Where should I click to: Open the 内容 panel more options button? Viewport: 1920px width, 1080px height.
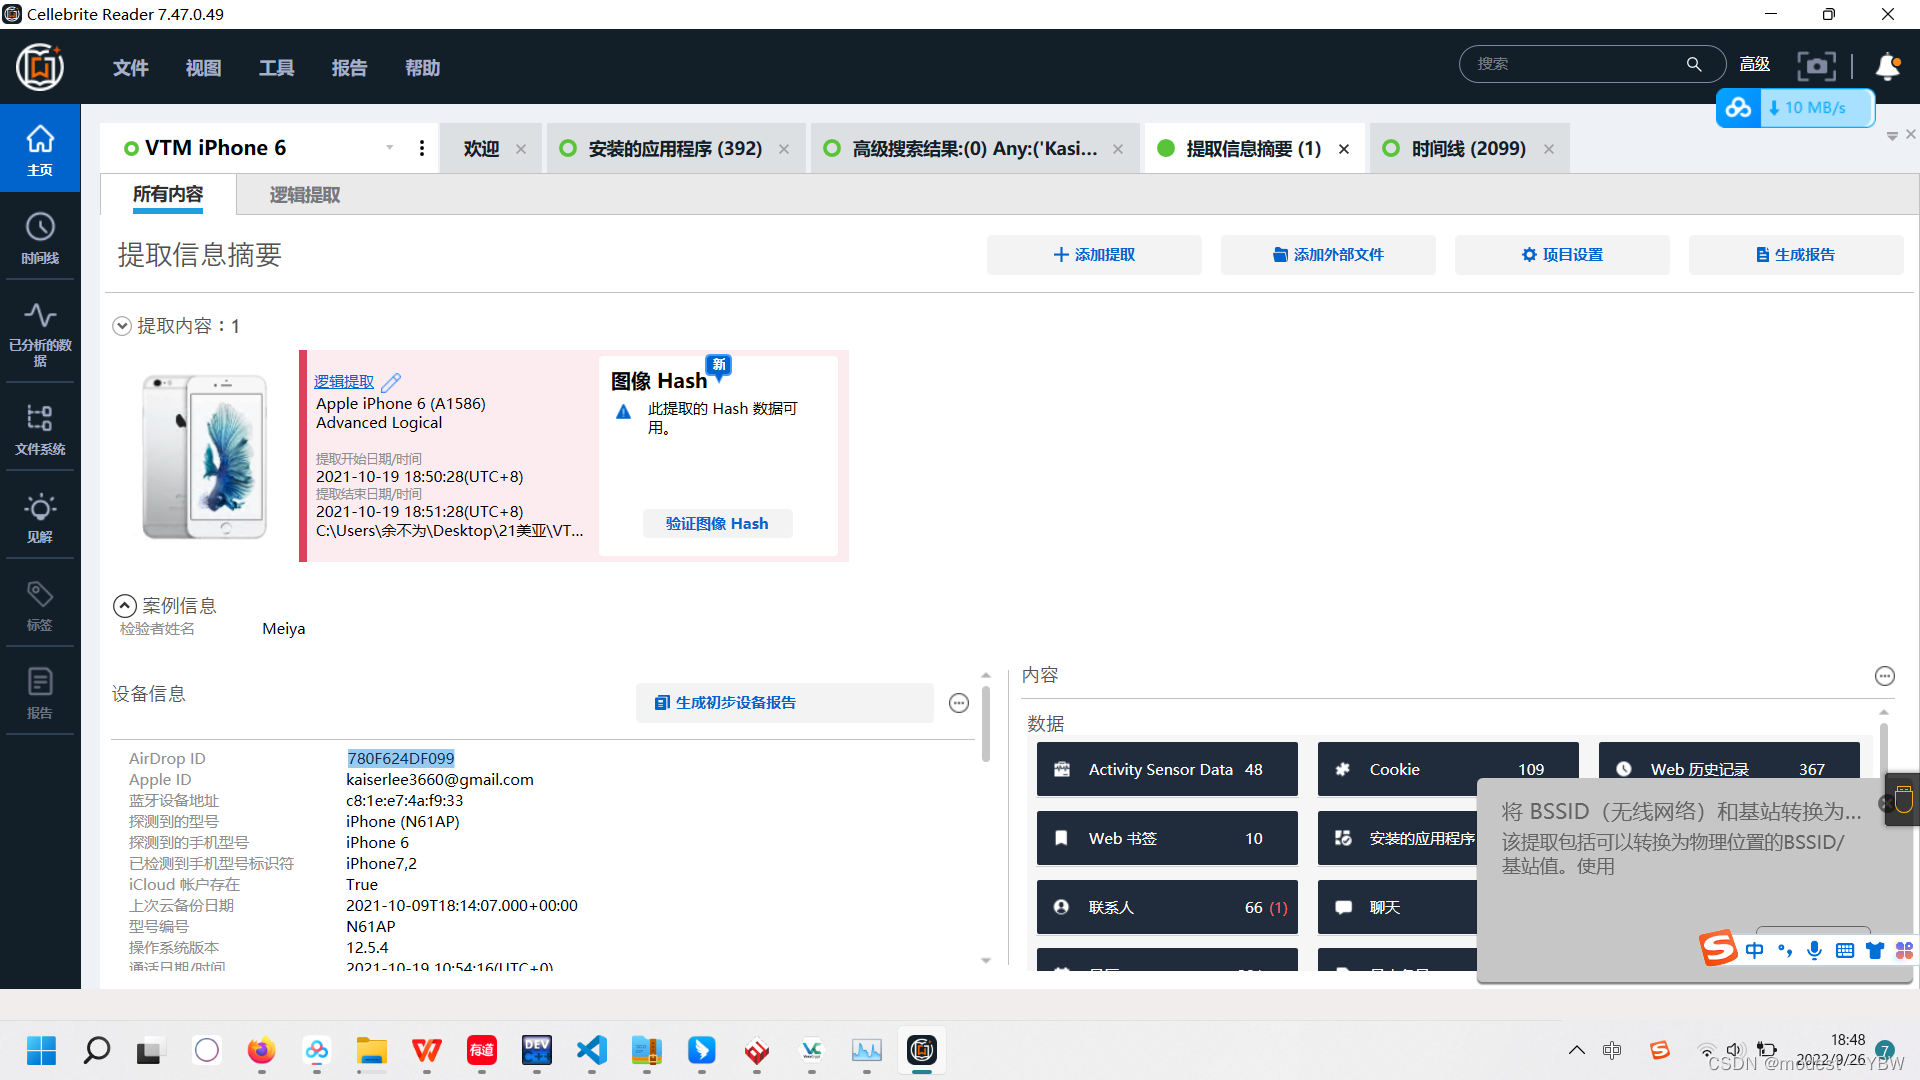[x=1884, y=676]
